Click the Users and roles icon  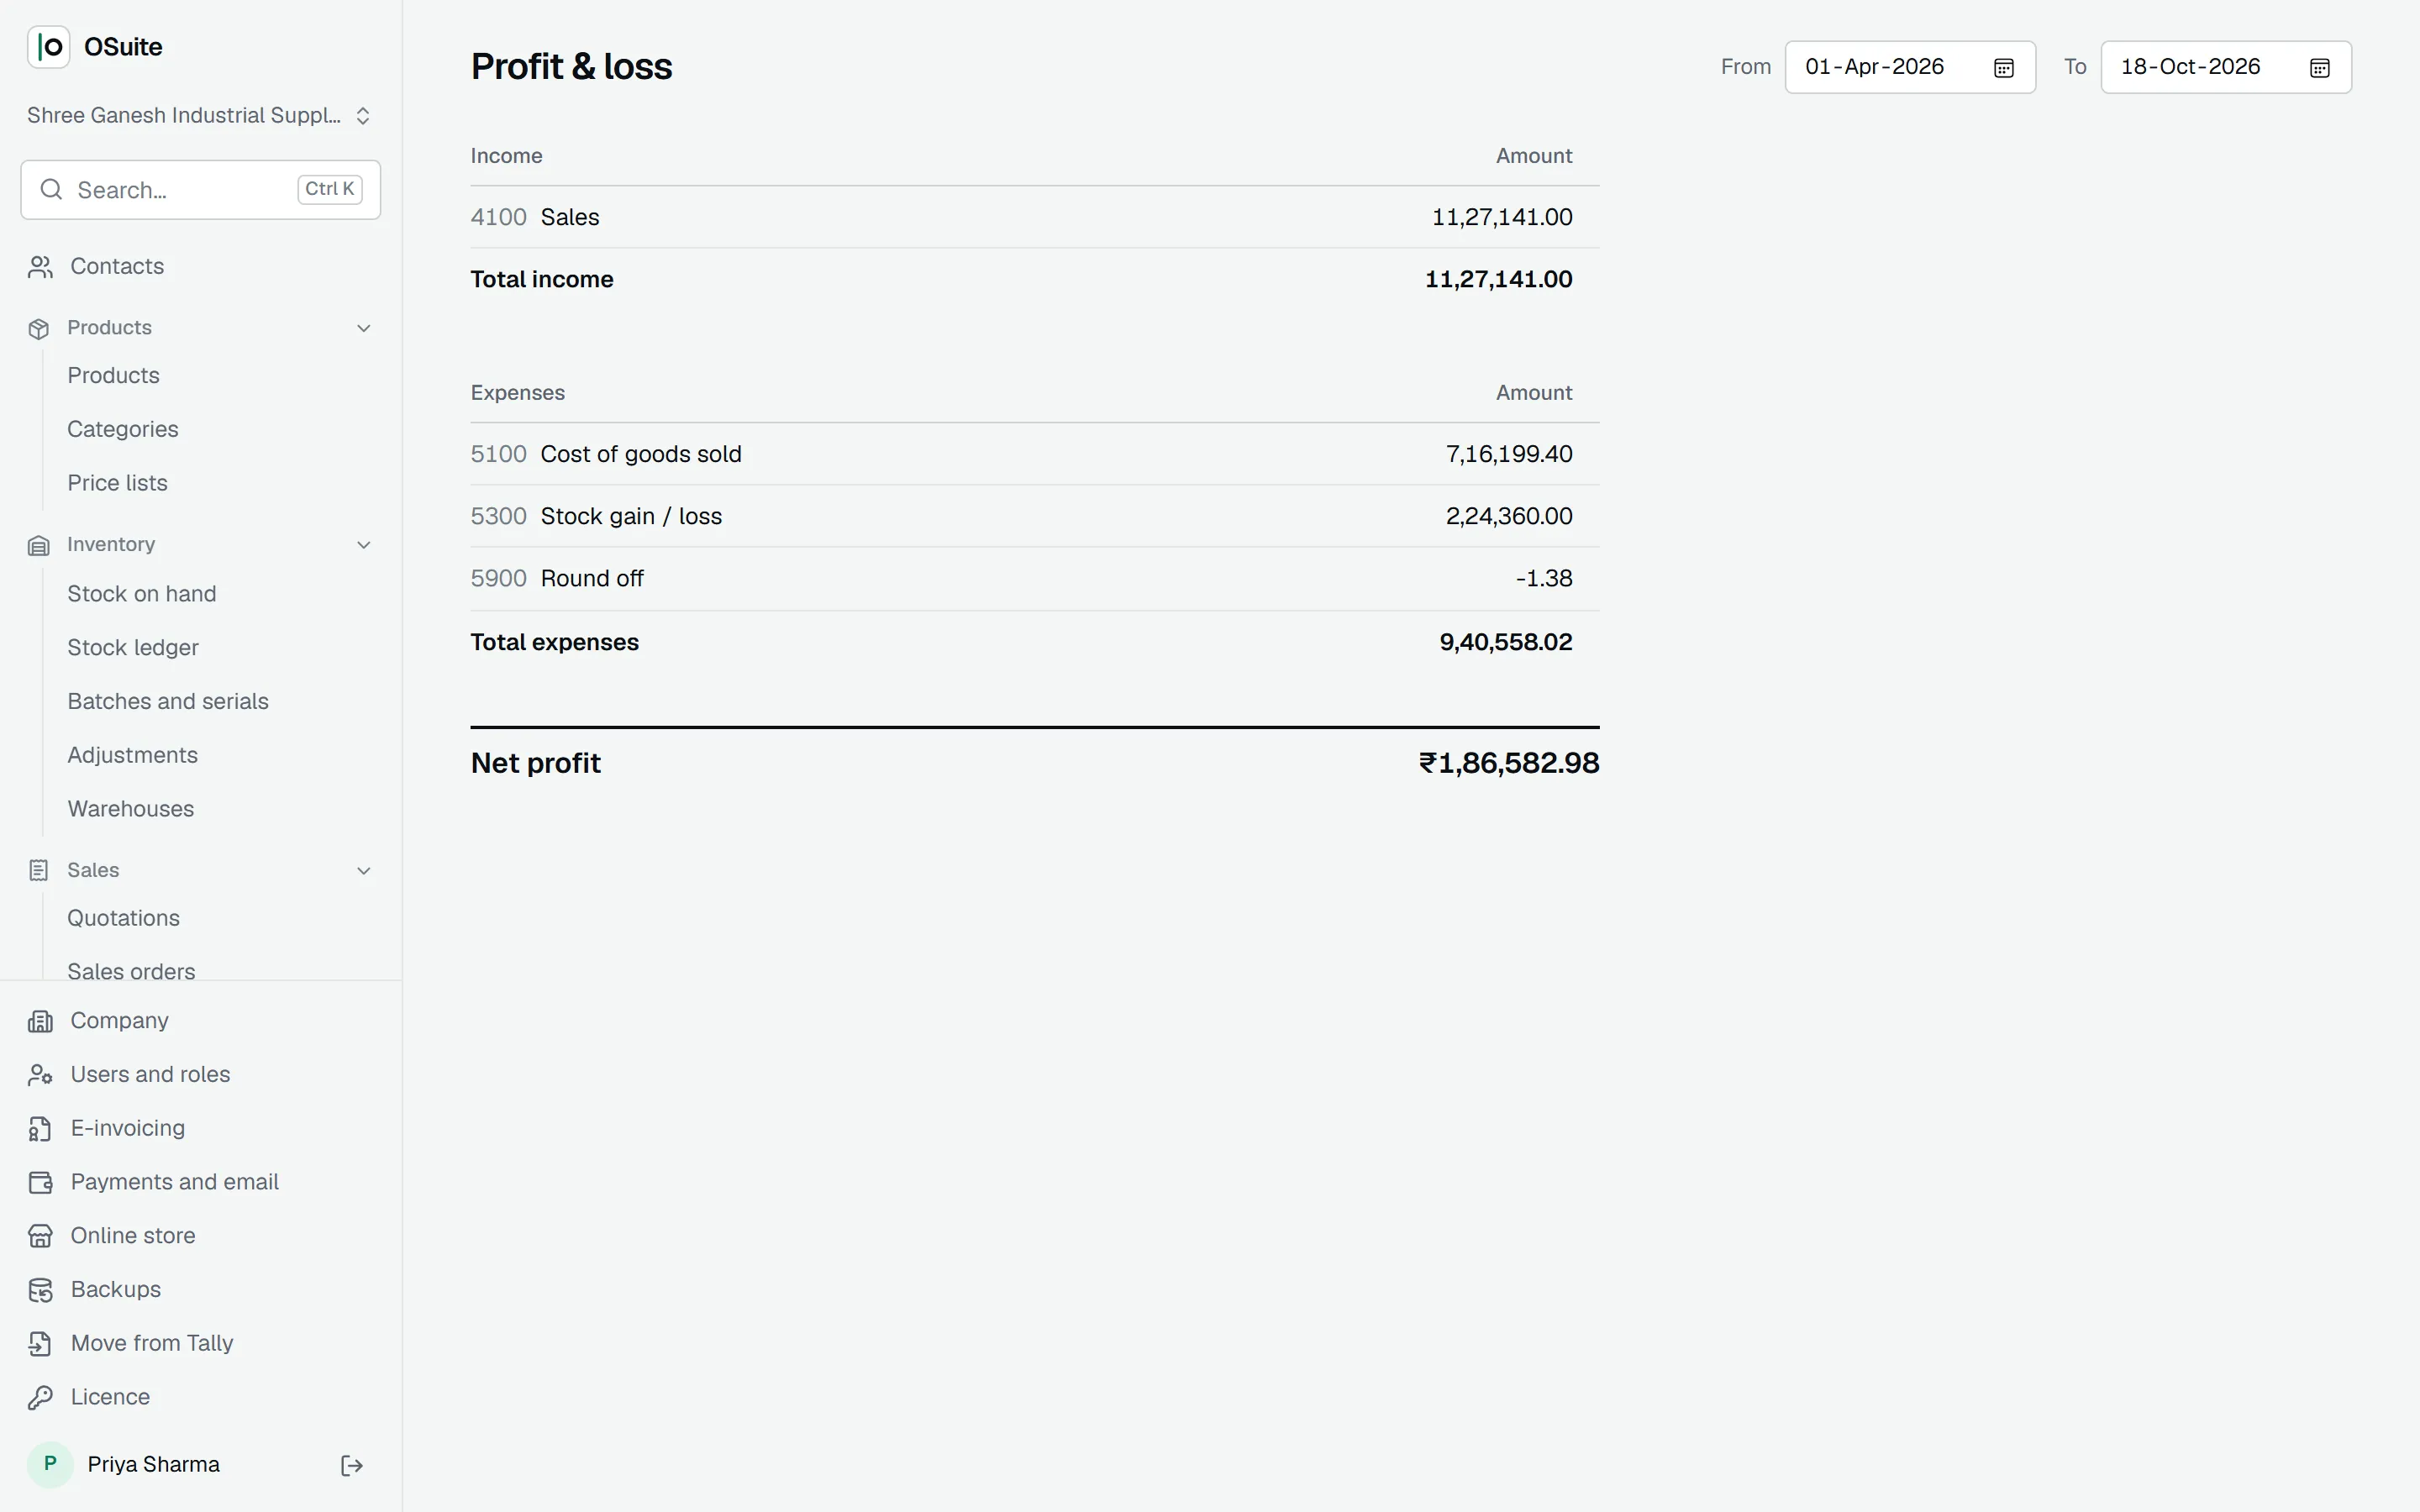pyautogui.click(x=40, y=1075)
